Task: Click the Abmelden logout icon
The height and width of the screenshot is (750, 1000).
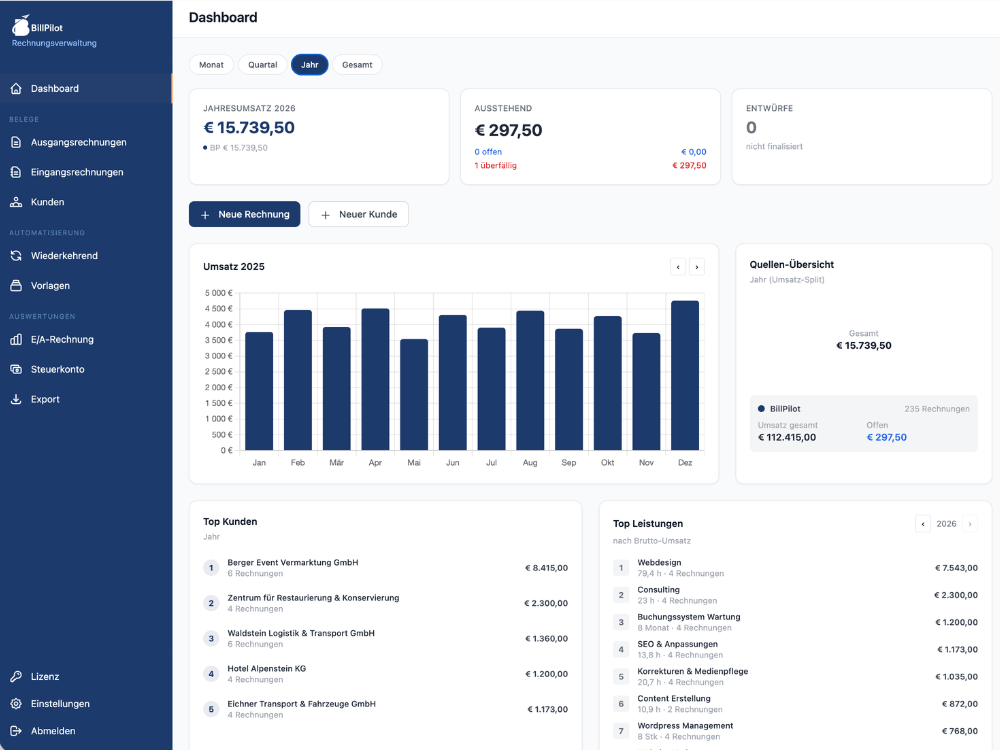Action: tap(16, 732)
